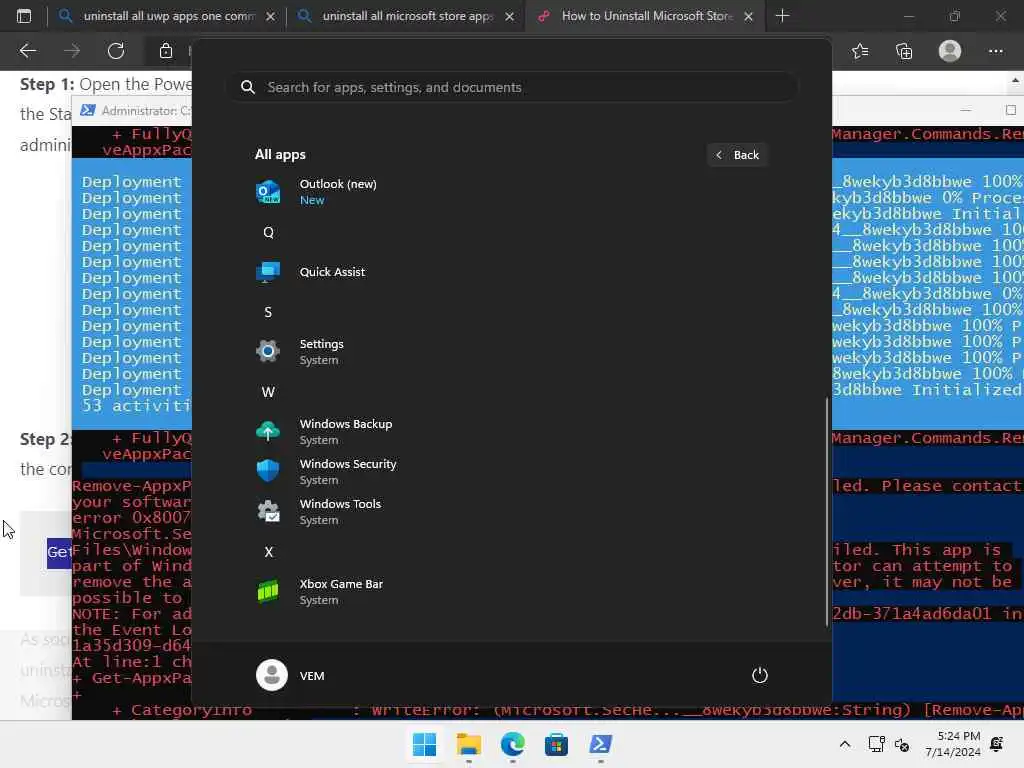Click the power button icon
The width and height of the screenshot is (1024, 768).
pos(760,675)
